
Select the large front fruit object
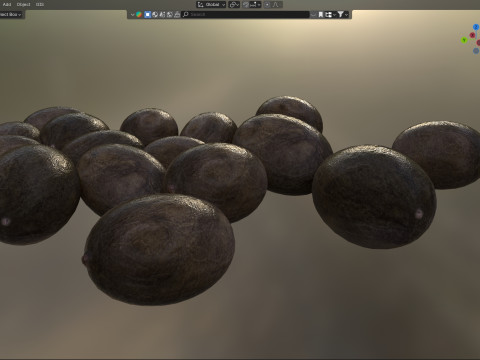159,250
